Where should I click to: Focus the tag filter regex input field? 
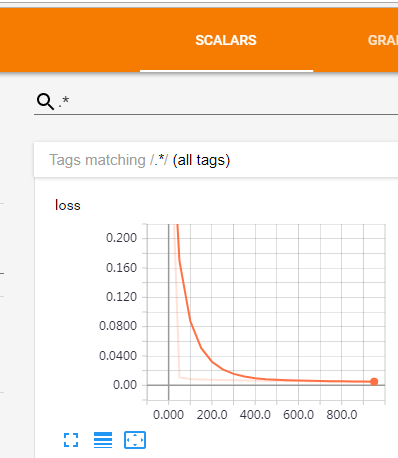point(228,101)
